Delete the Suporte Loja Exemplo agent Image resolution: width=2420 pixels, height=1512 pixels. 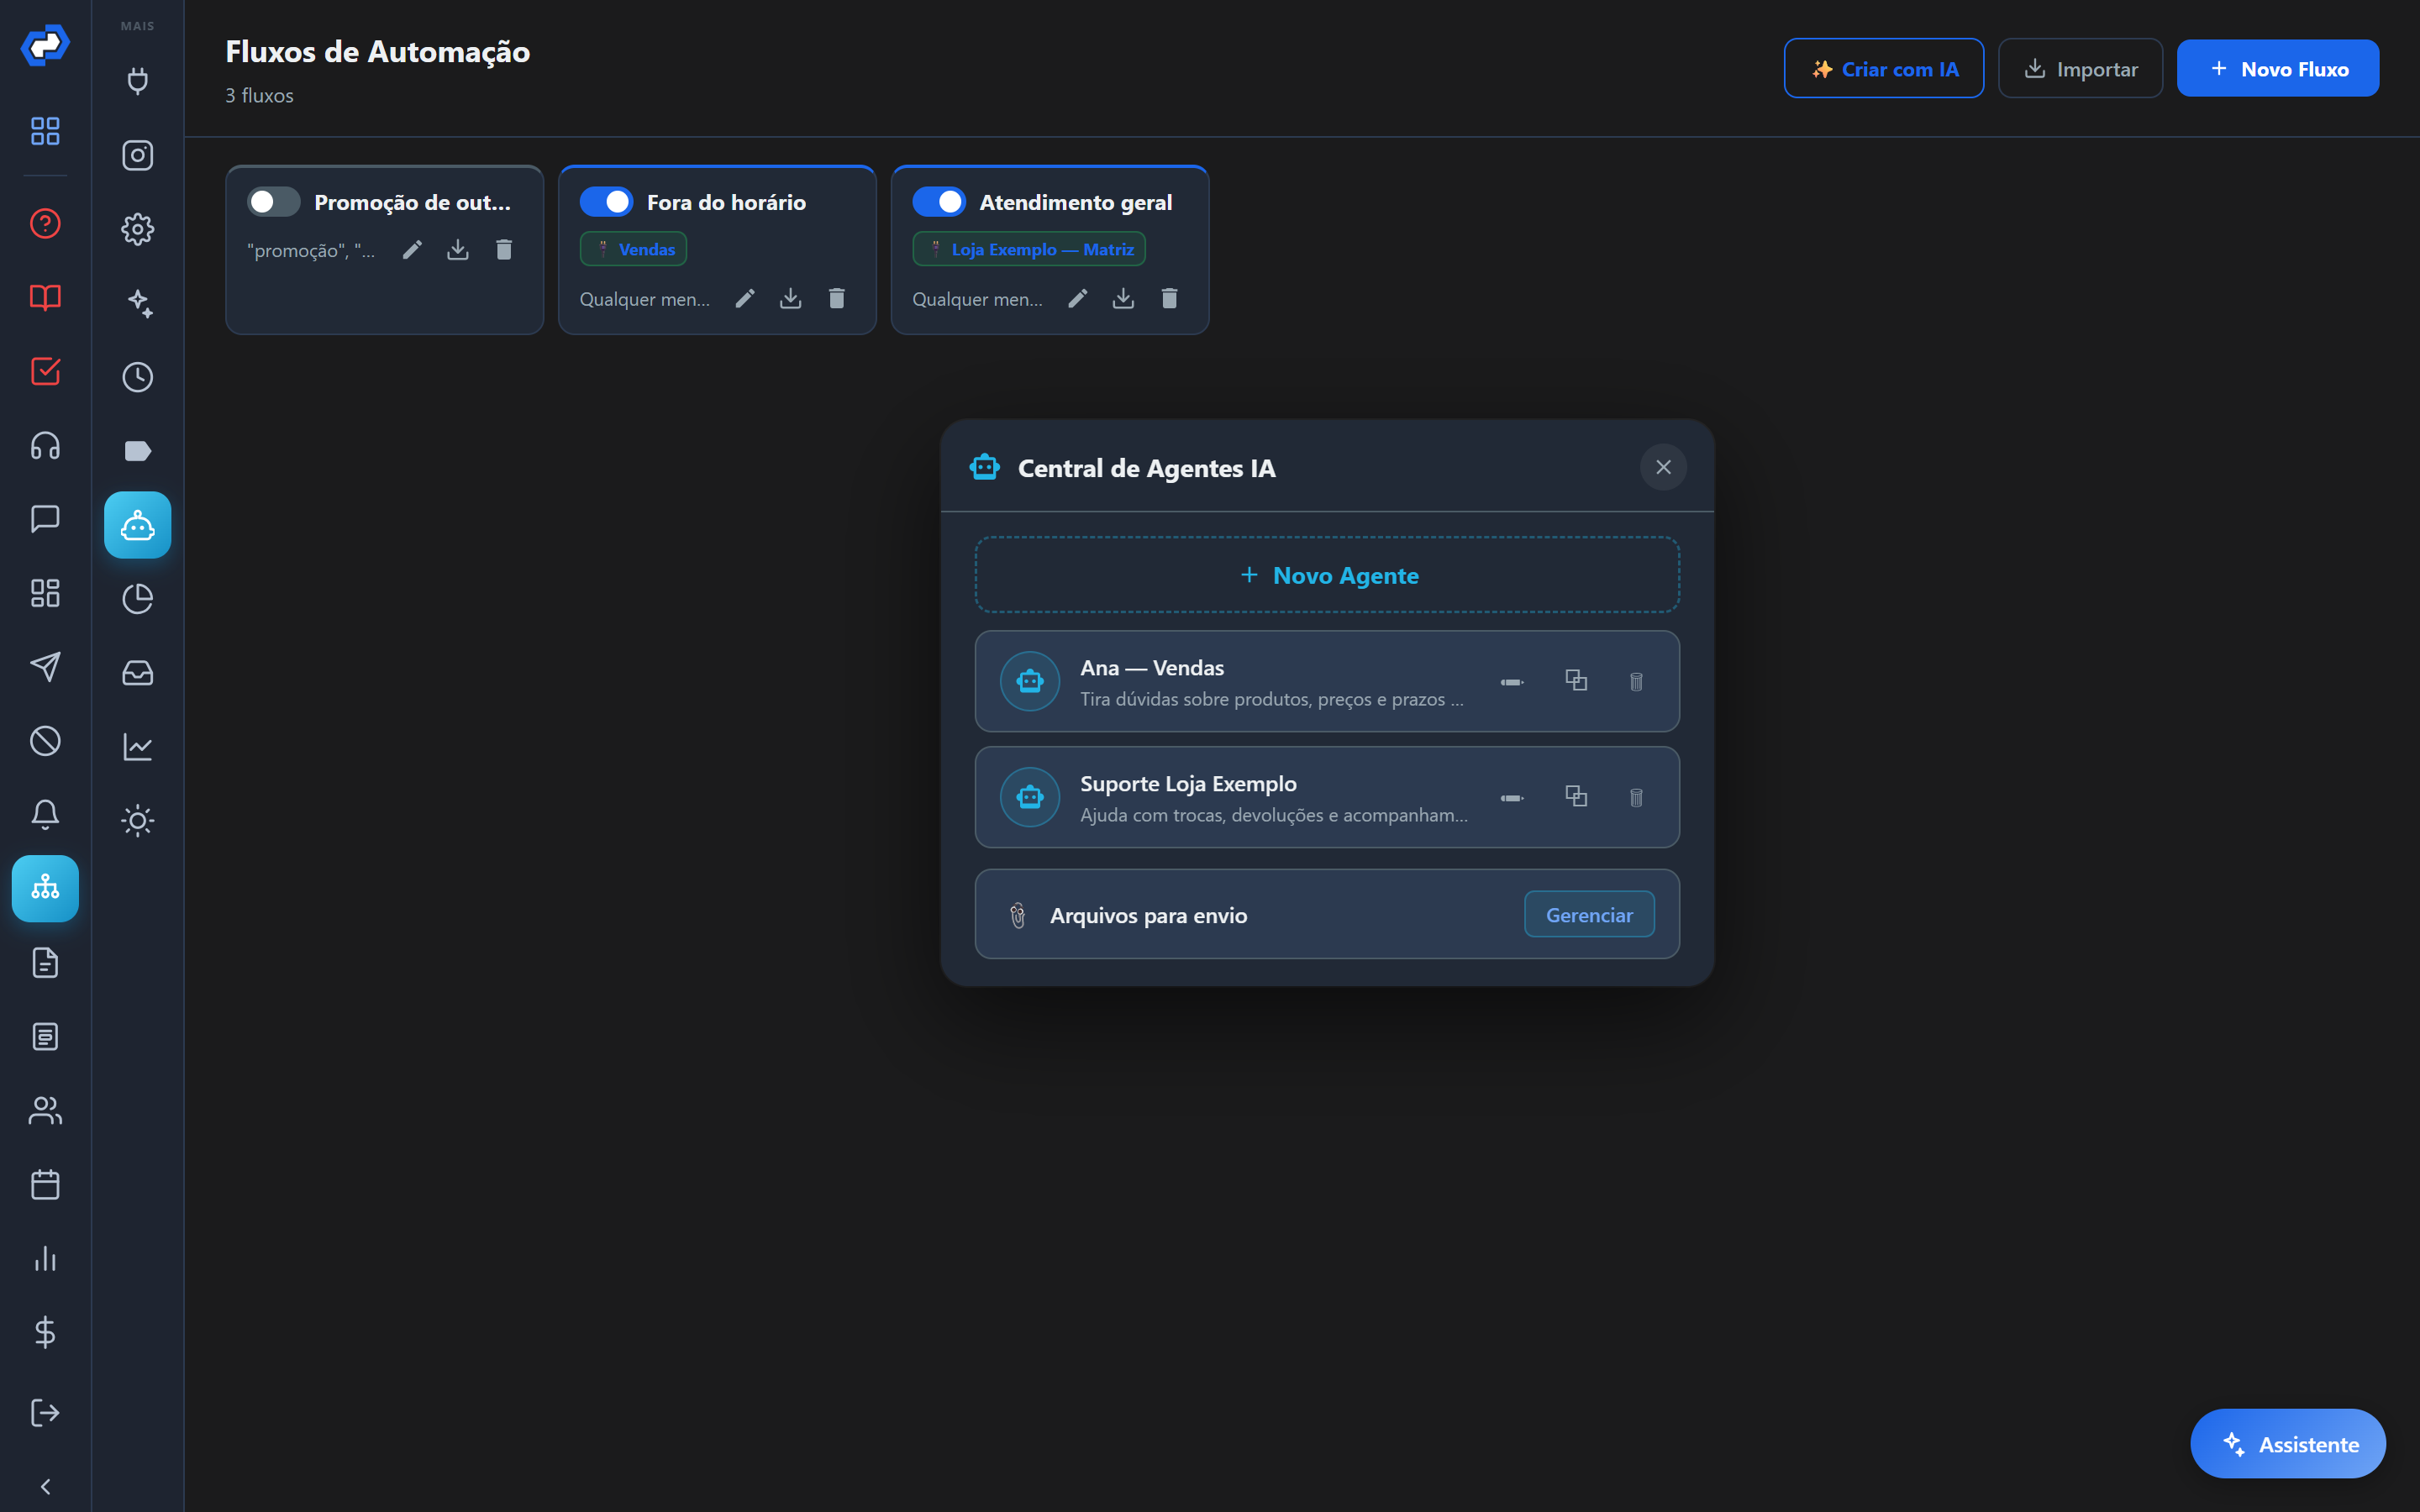(x=1636, y=797)
